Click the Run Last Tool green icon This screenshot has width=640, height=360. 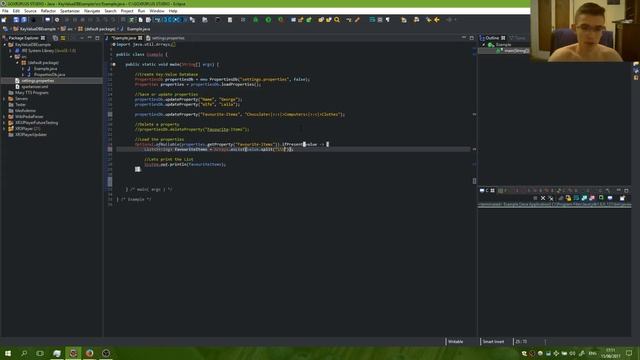point(281,20)
